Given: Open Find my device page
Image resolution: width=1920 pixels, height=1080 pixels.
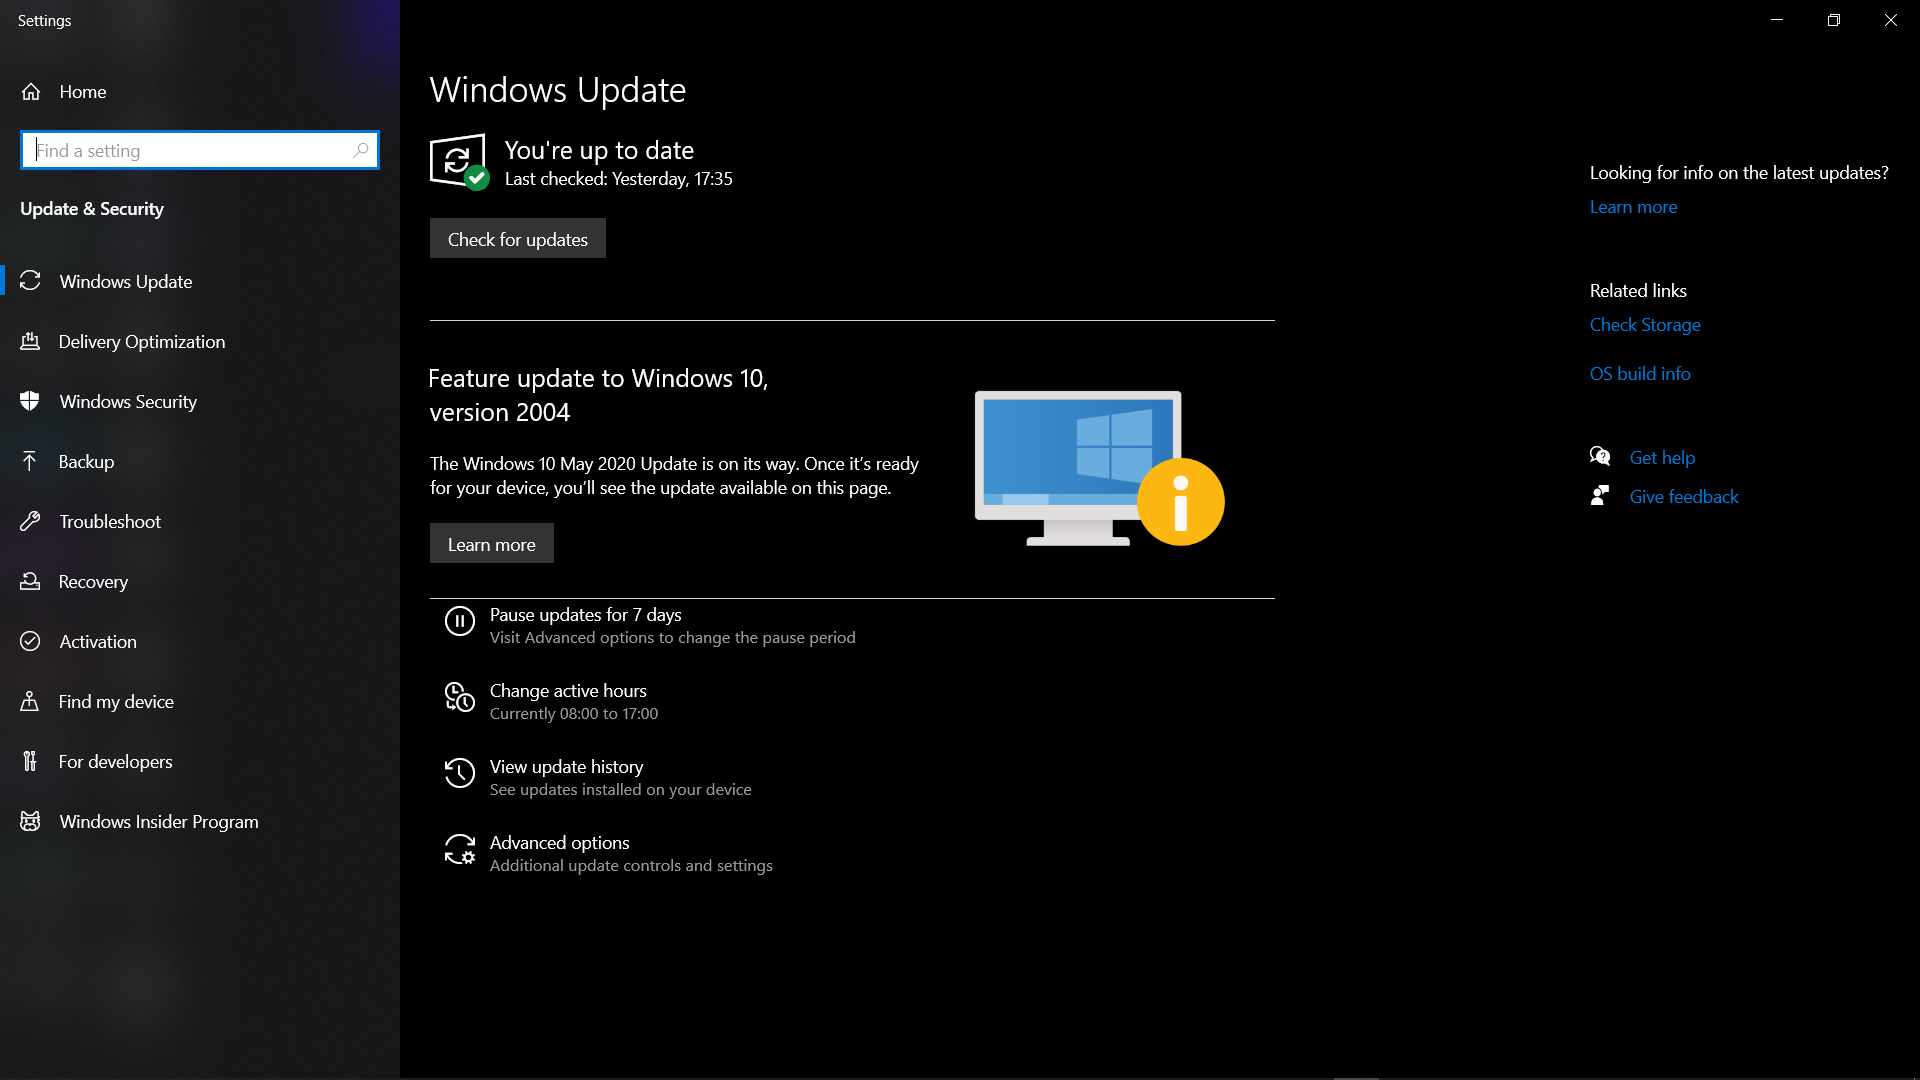Looking at the screenshot, I should (x=200, y=701).
